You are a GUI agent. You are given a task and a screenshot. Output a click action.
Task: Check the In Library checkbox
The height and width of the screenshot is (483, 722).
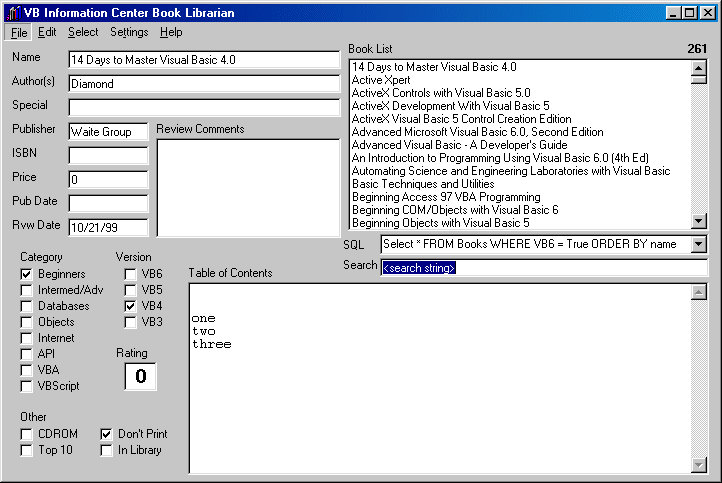click(106, 450)
